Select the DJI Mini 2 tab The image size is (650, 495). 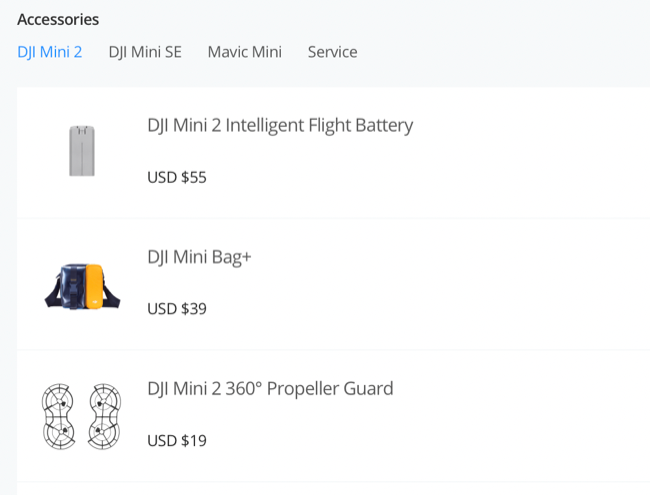tap(50, 52)
